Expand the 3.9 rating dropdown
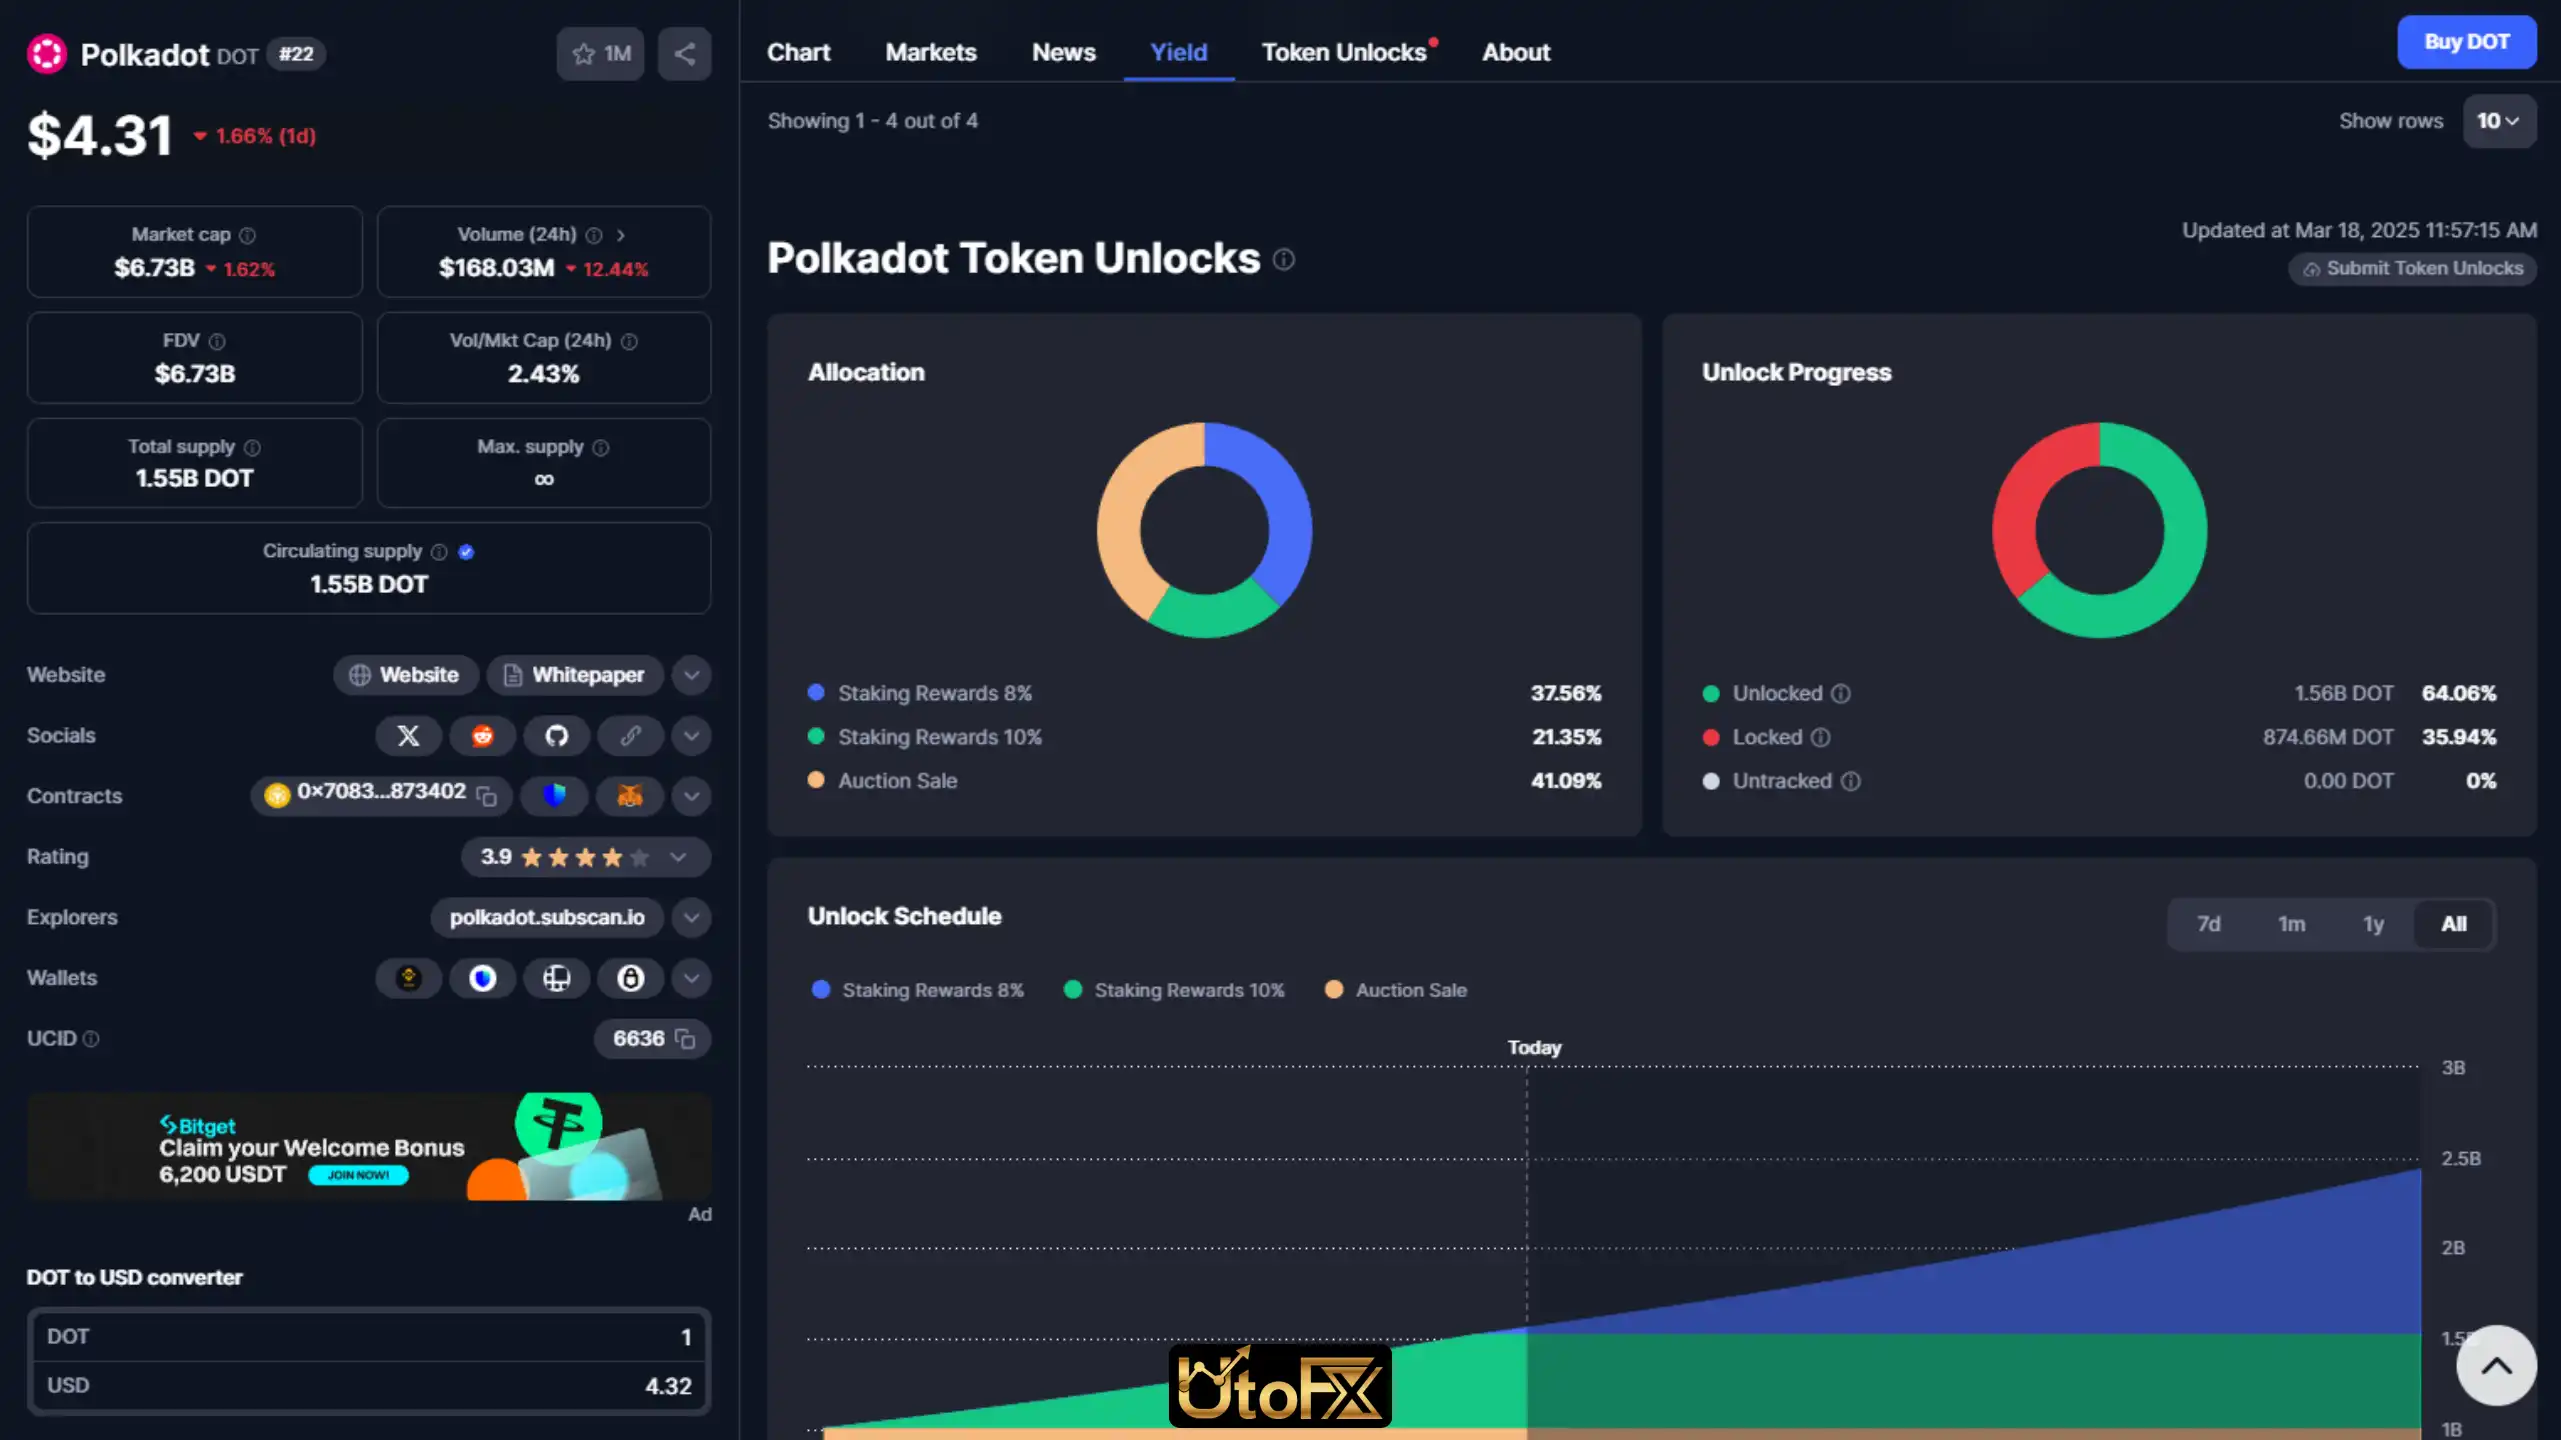Image resolution: width=2561 pixels, height=1440 pixels. point(678,857)
